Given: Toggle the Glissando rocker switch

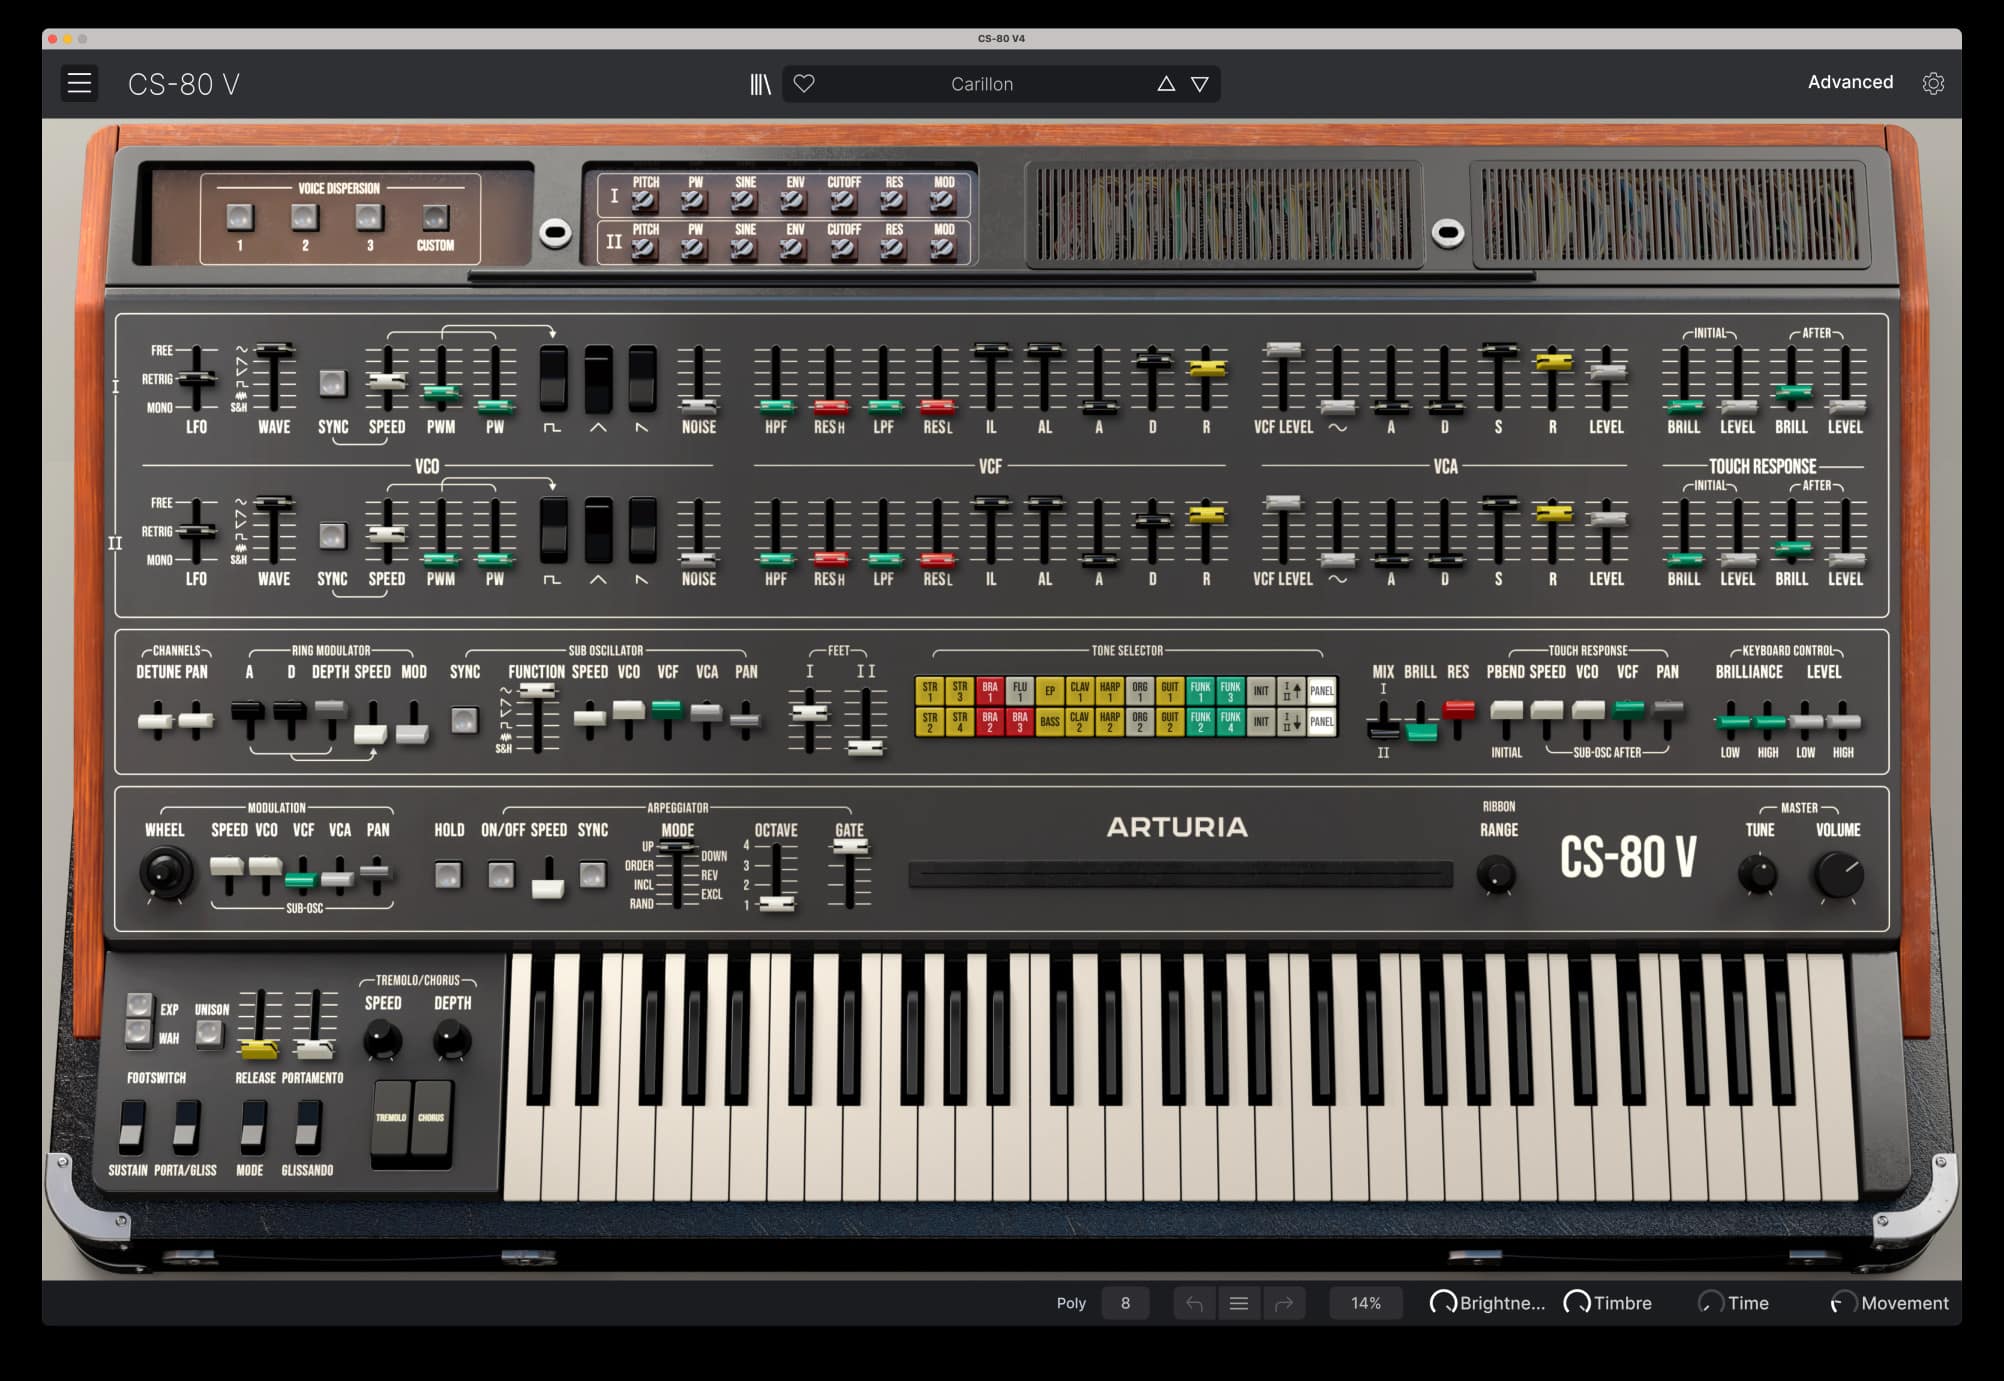Looking at the screenshot, I should click(308, 1126).
